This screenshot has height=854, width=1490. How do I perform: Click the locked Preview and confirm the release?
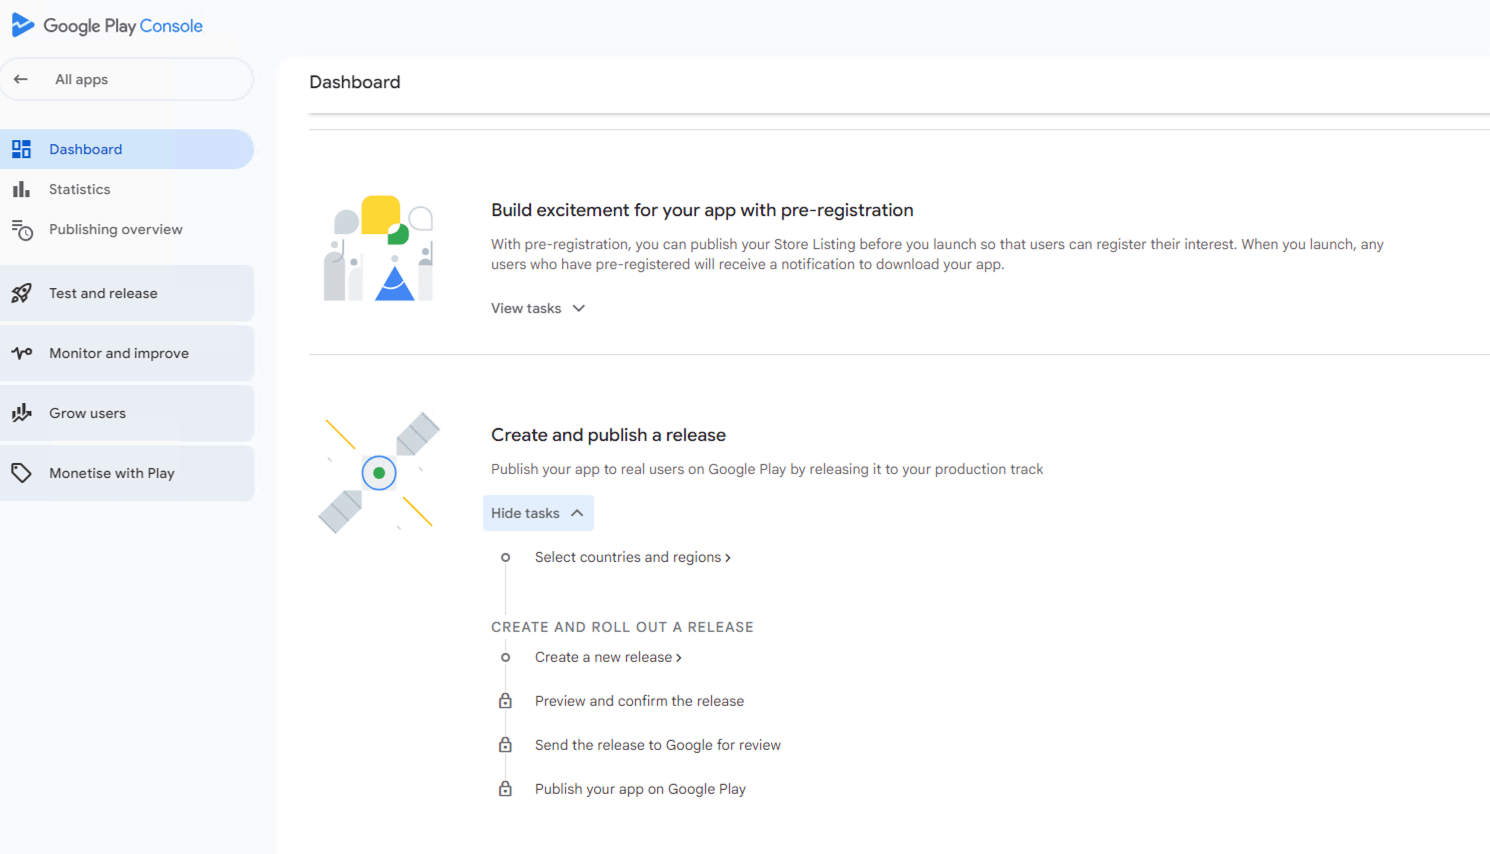[639, 701]
